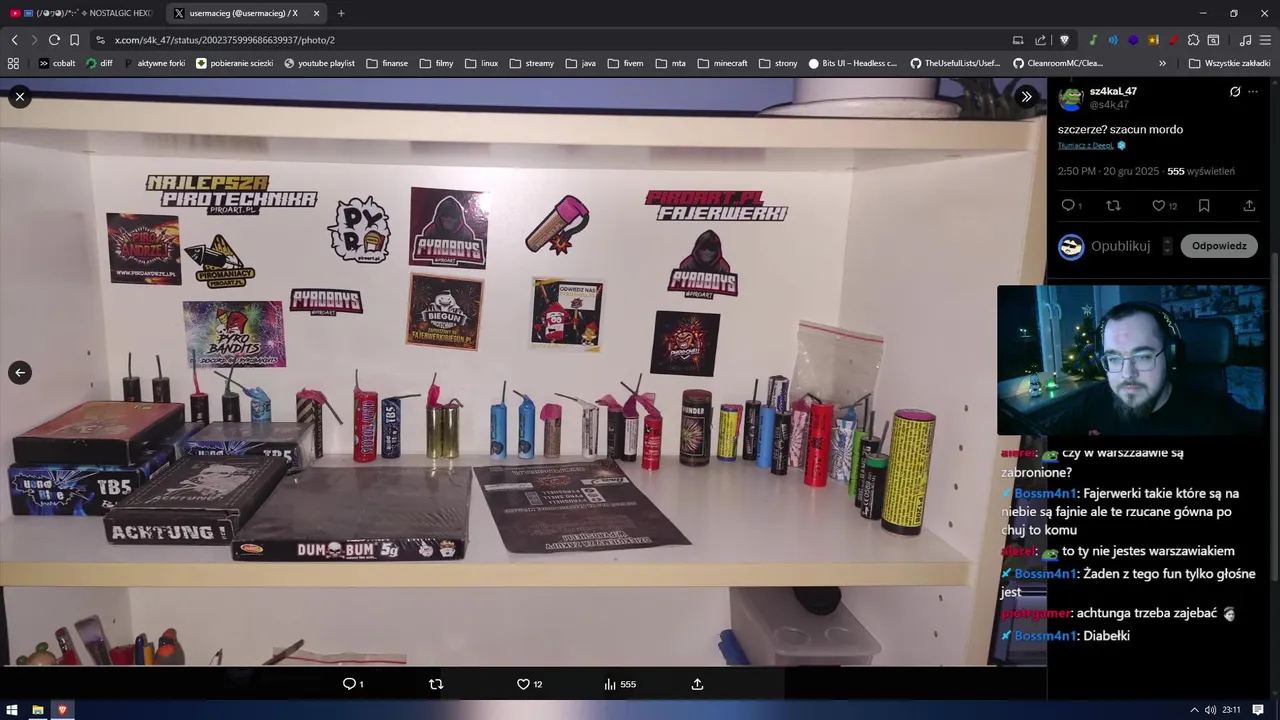Reload the current page

(54, 40)
